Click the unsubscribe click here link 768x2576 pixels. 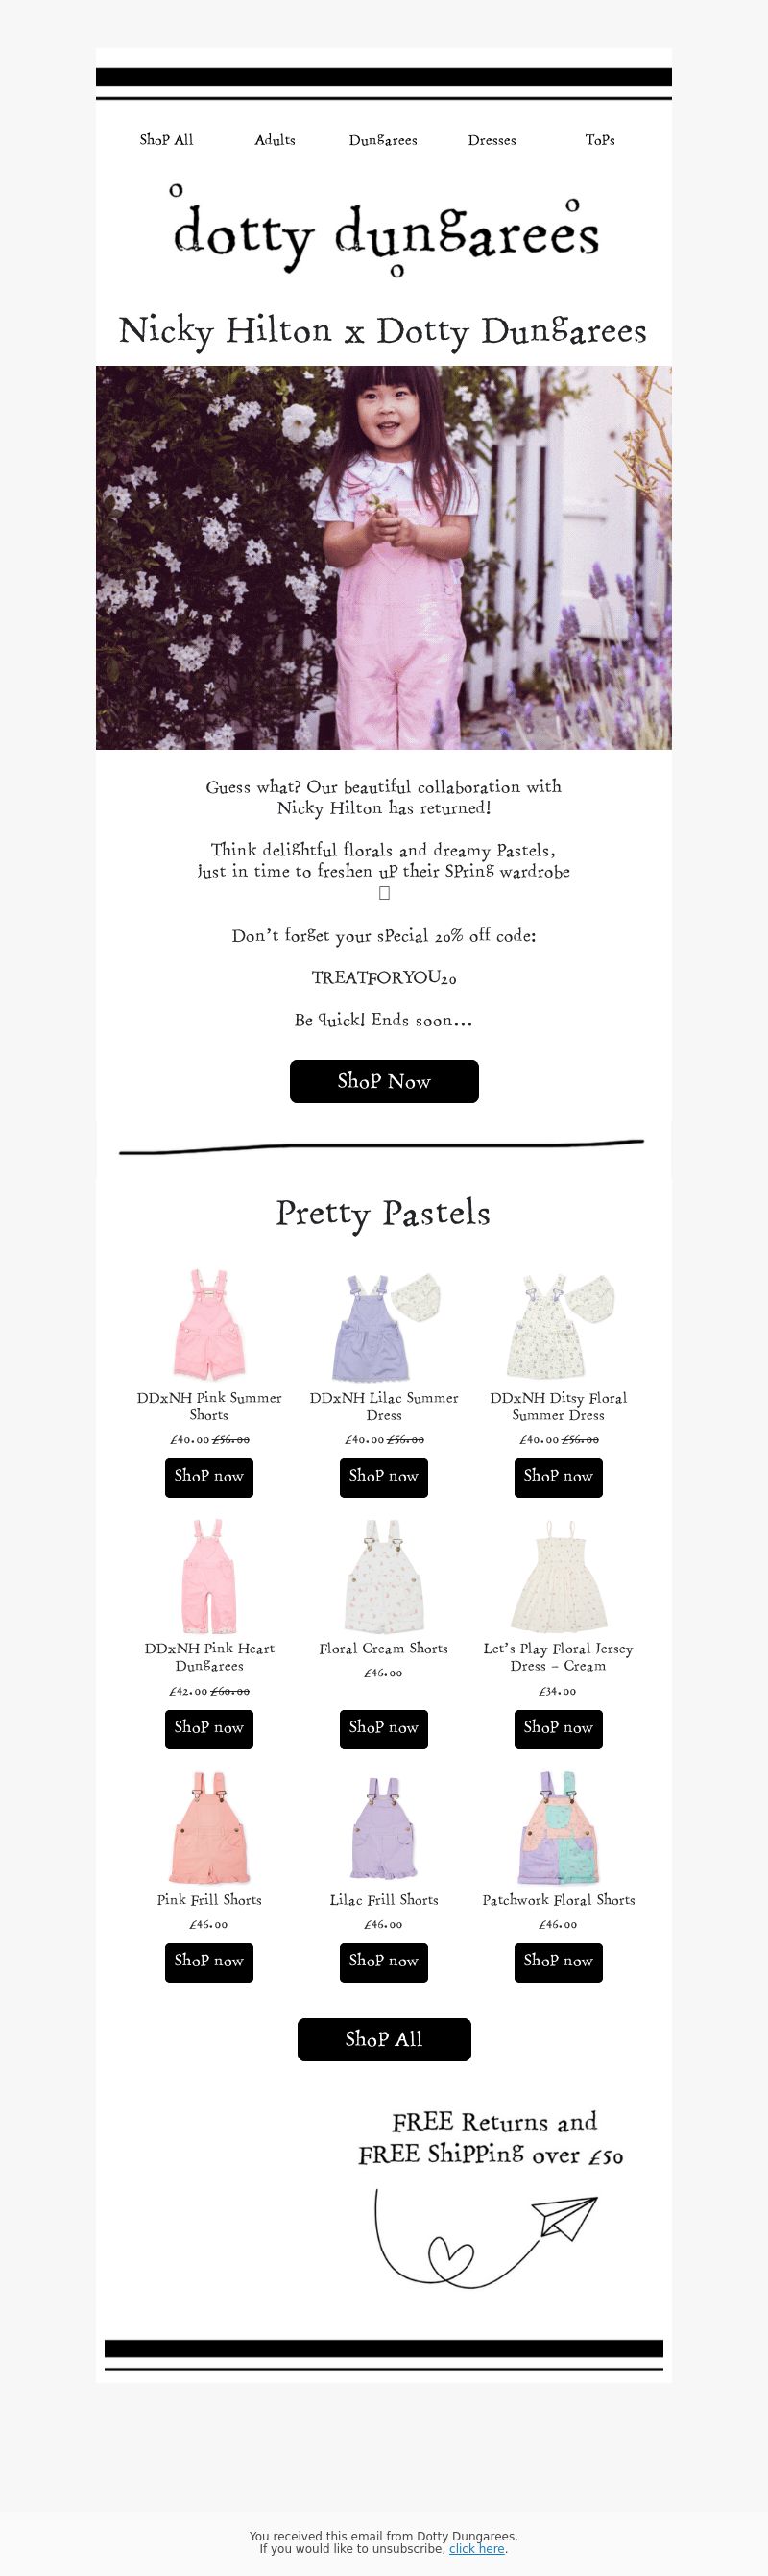[x=477, y=2548]
